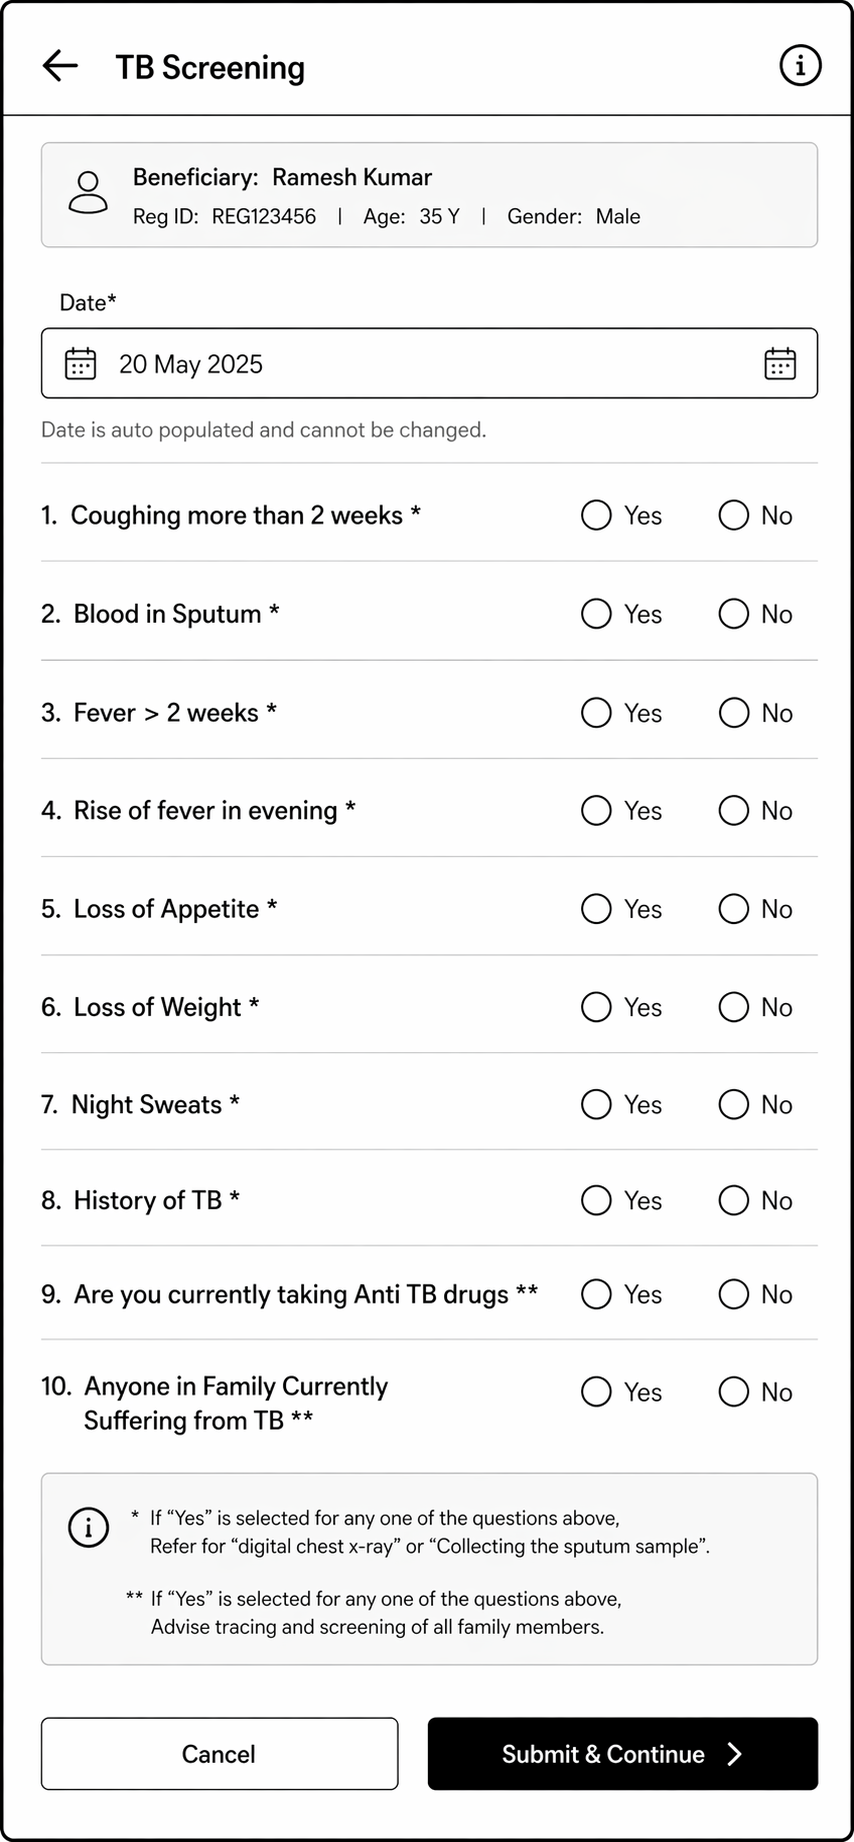Choose Yes for Fever > 2 weeks
This screenshot has height=1842, width=854.
point(596,713)
